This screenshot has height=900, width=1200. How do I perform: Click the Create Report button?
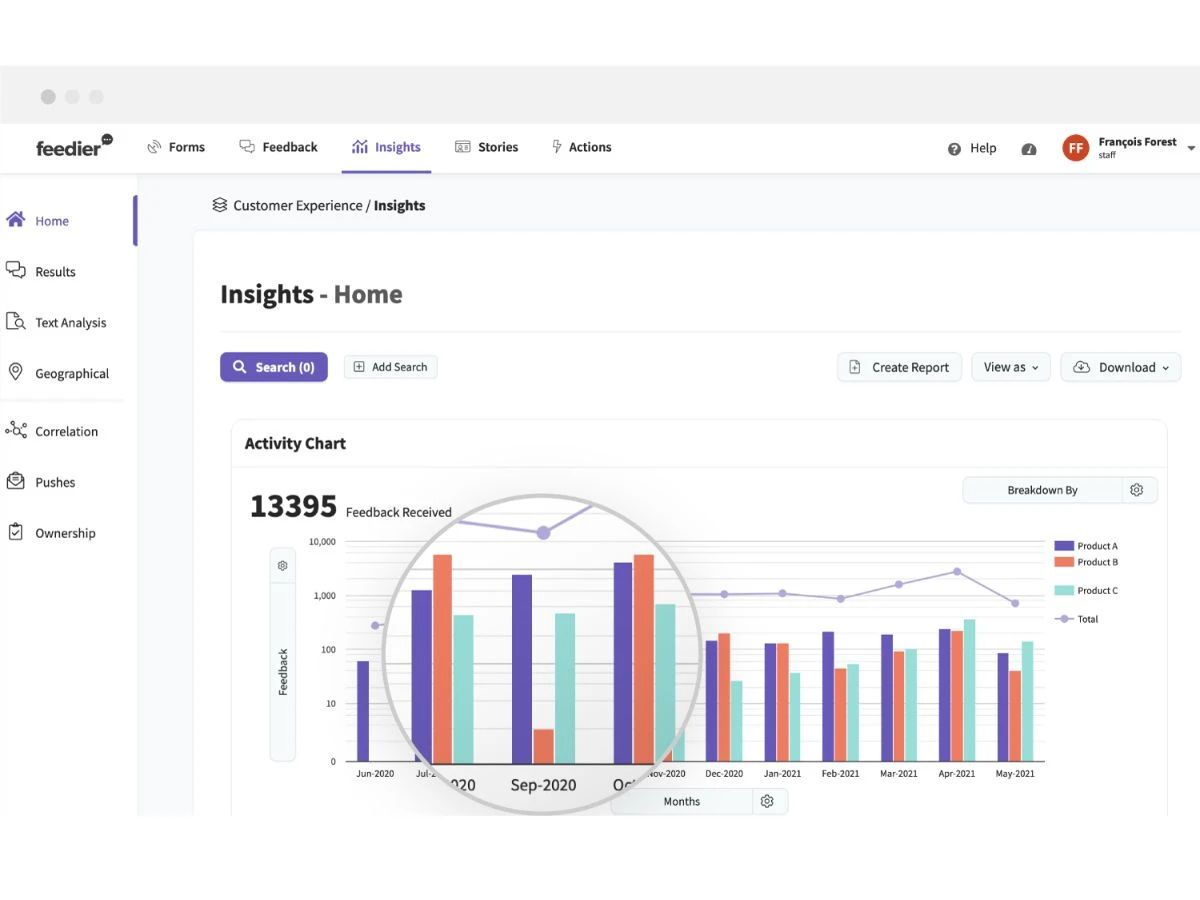899,367
